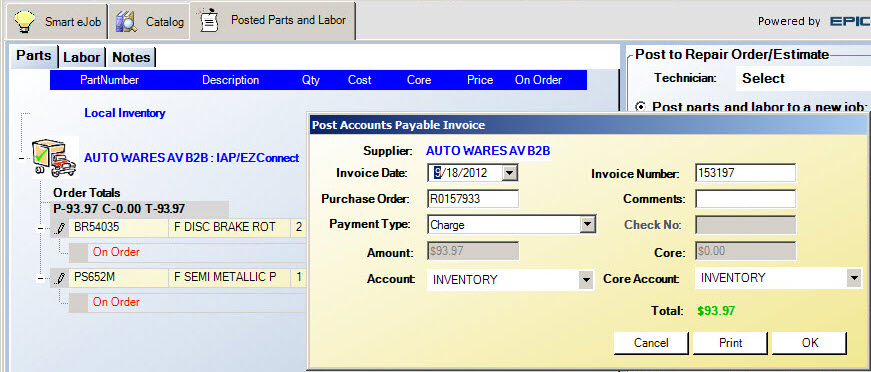Click the Print button
The height and width of the screenshot is (372, 871).
pos(730,343)
